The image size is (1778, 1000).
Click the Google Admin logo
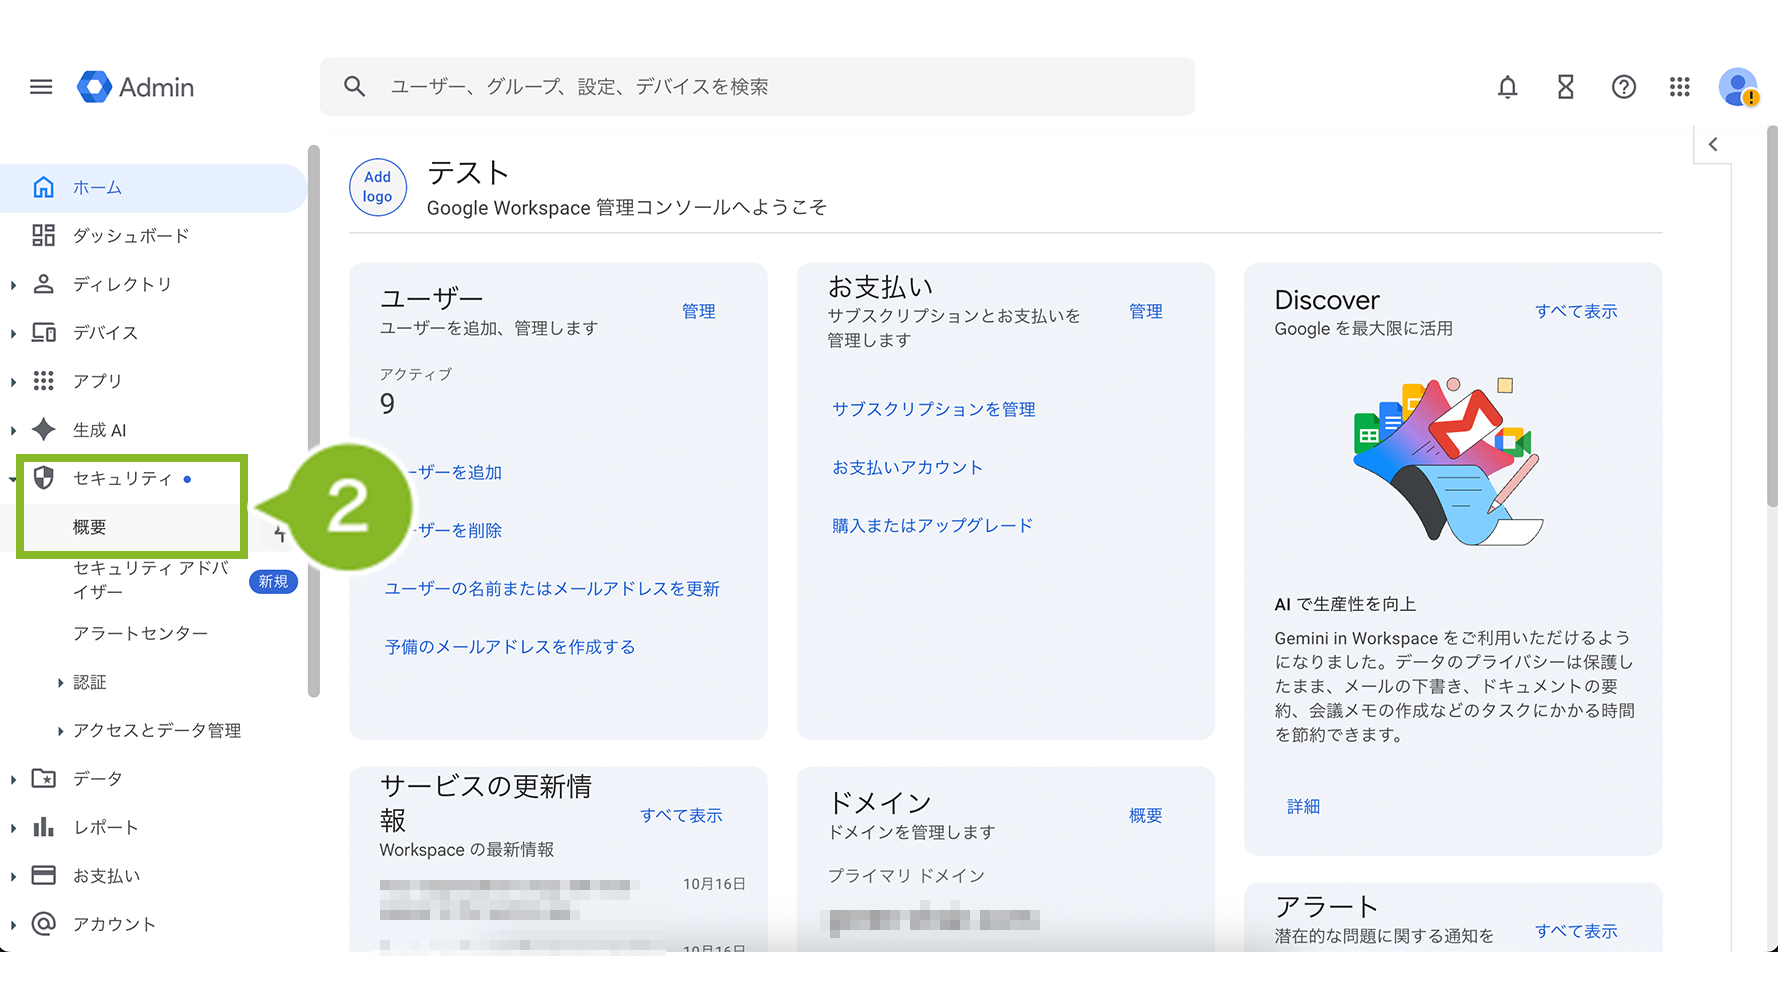tap(136, 87)
